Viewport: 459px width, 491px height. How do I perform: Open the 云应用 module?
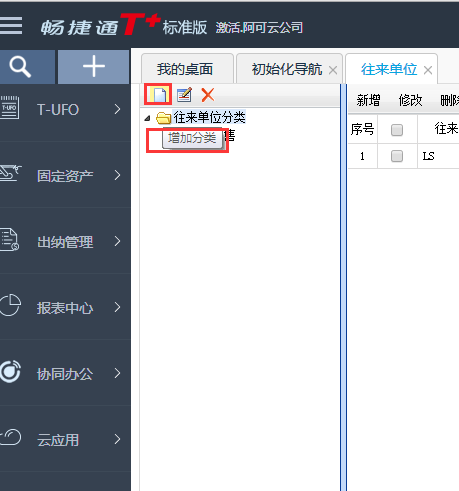coord(65,439)
